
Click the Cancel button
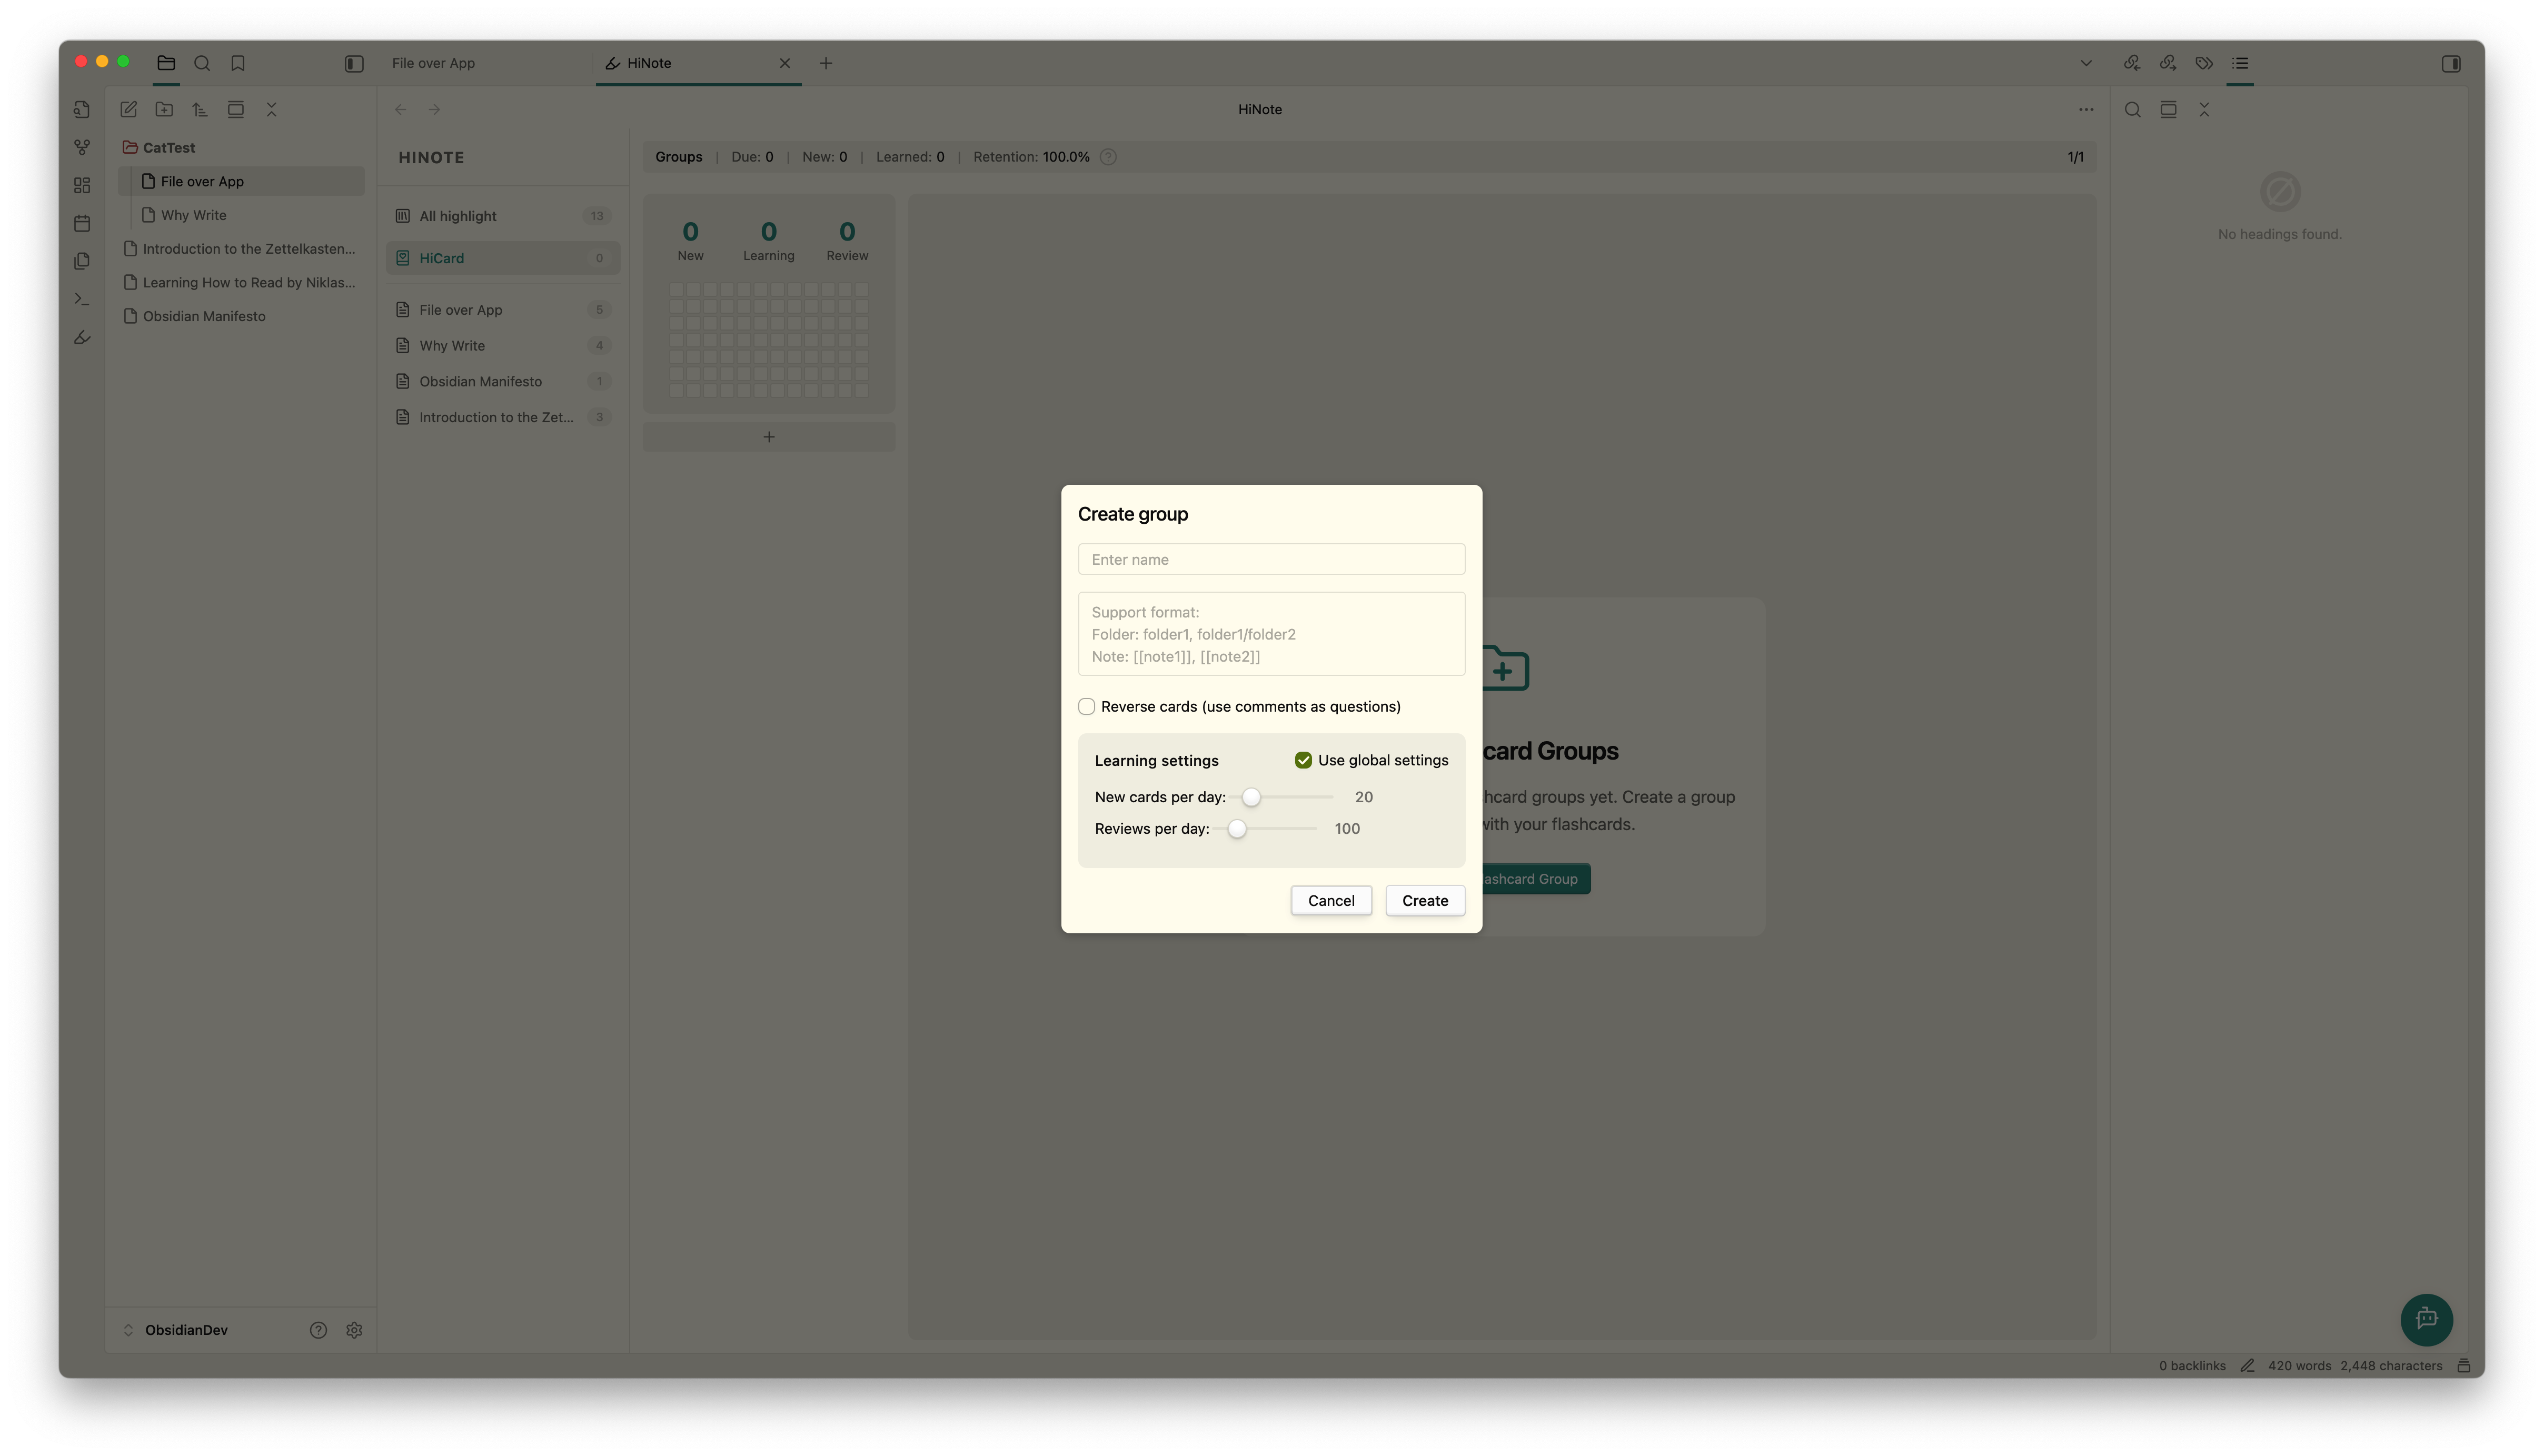[1331, 900]
